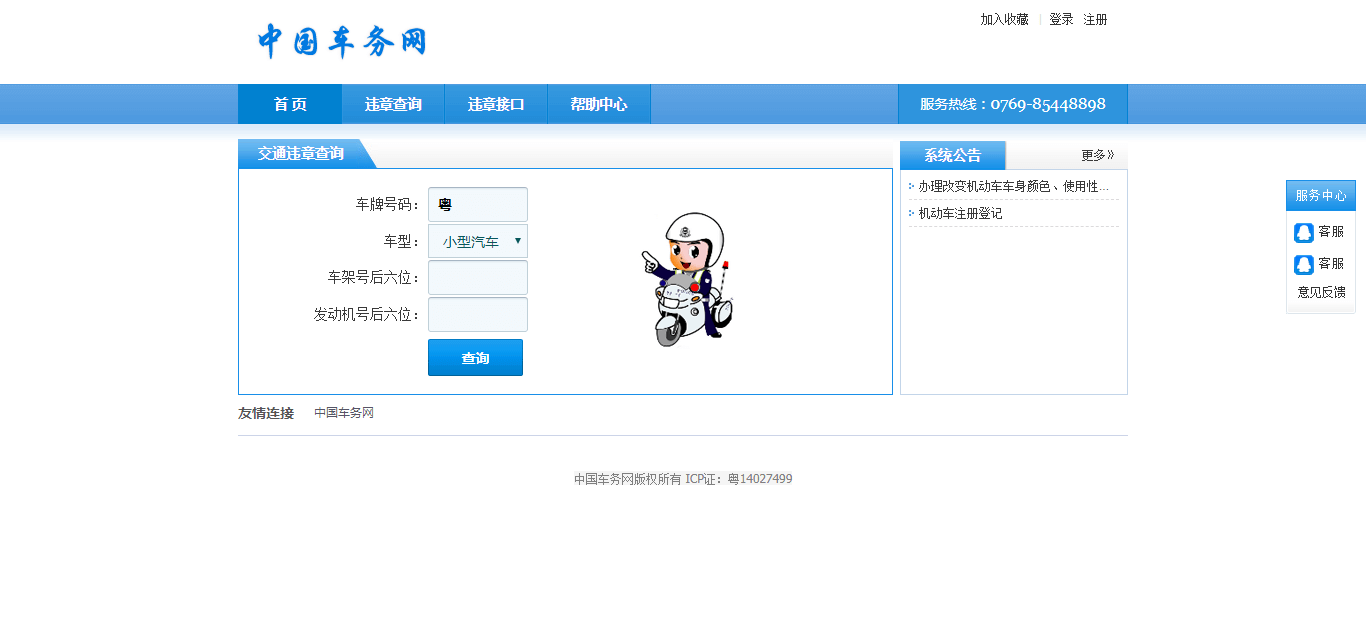Click the 登录 link at top
Viewport: 1366px width, 637px height.
(x=1061, y=20)
